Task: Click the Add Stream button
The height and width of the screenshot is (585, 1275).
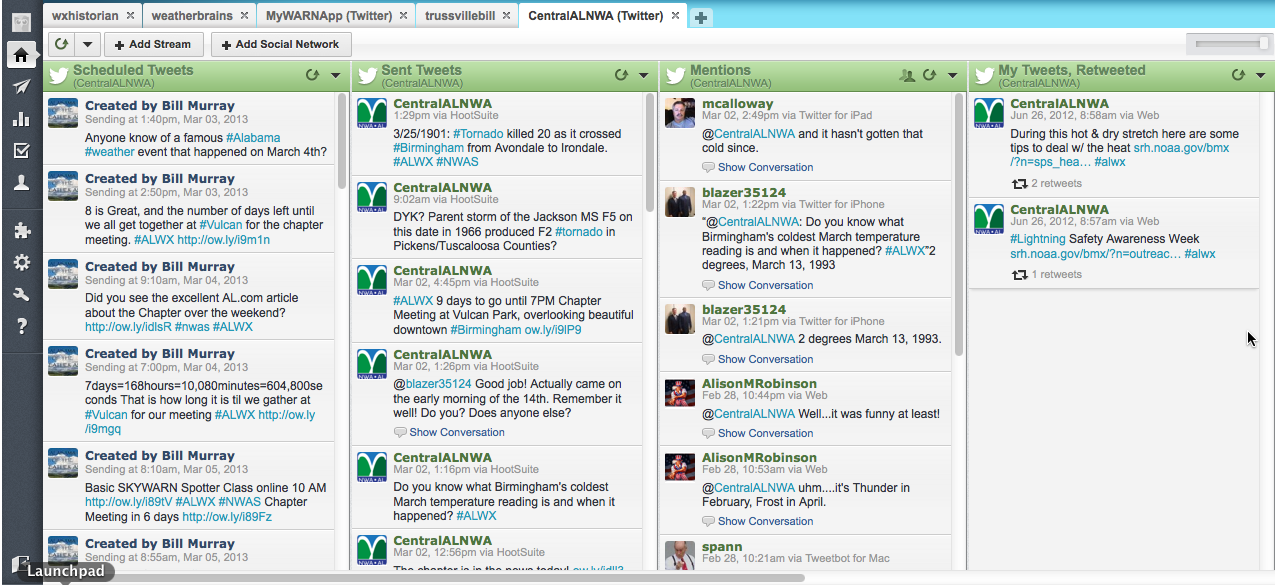Action: pyautogui.click(x=154, y=44)
